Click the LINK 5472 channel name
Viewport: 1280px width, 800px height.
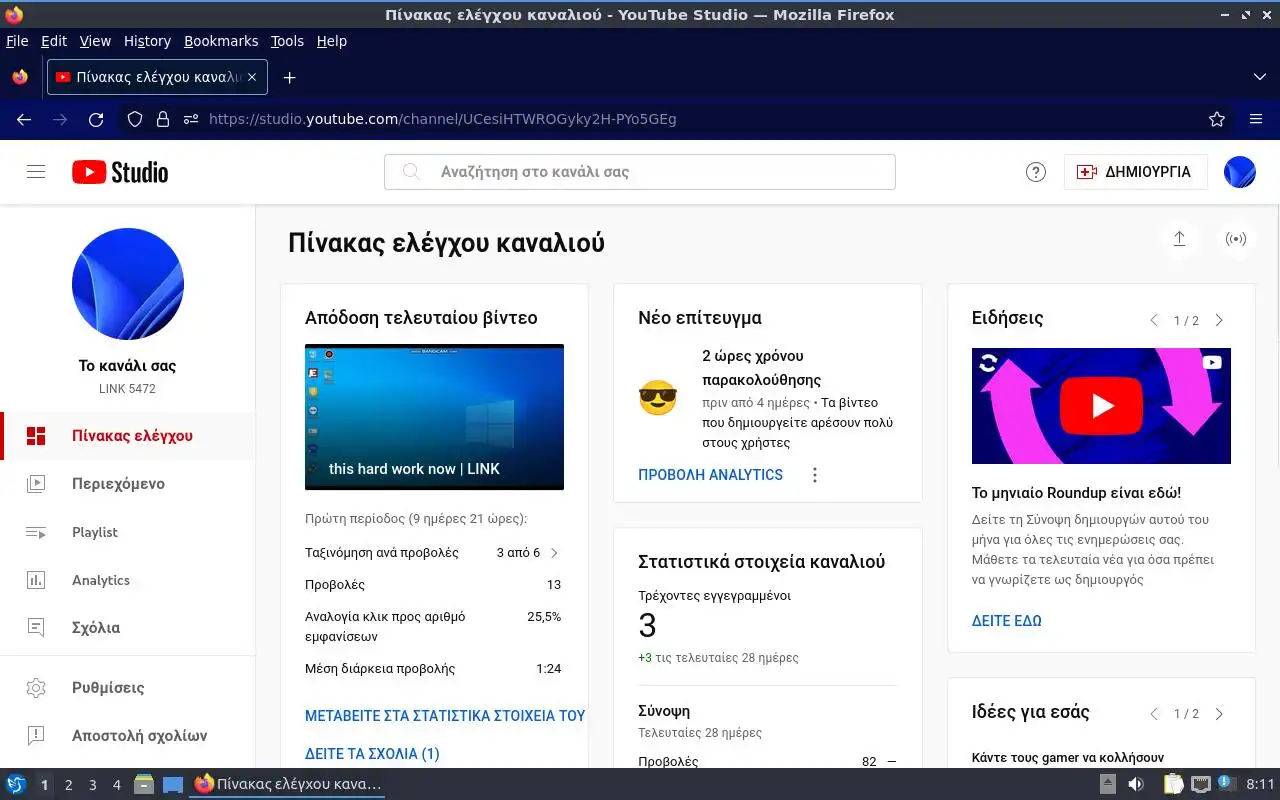128,389
